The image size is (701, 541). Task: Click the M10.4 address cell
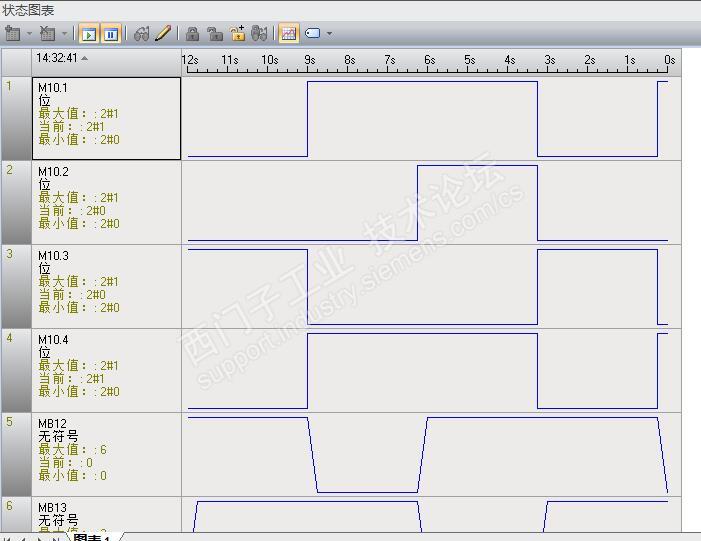(x=106, y=371)
